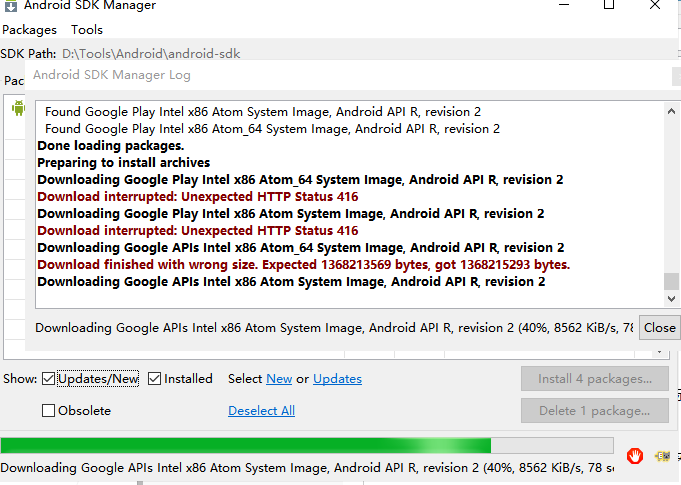Click the log scrollbar up arrow
The height and width of the screenshot is (485, 681).
pyautogui.click(x=671, y=112)
